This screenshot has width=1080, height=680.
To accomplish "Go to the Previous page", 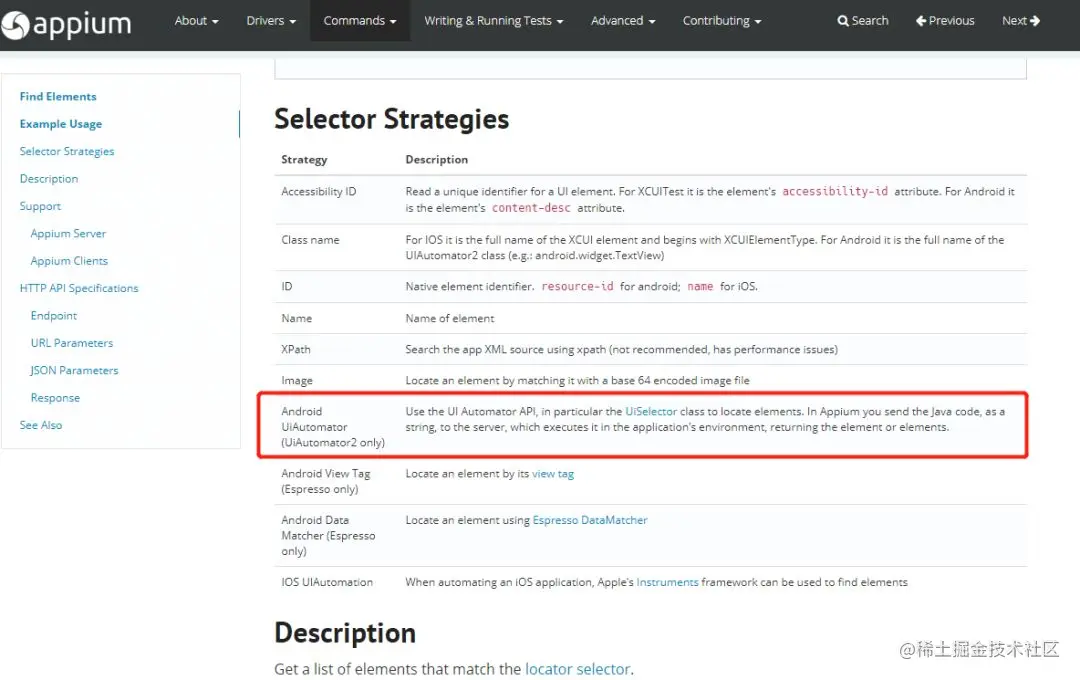I will (x=945, y=21).
